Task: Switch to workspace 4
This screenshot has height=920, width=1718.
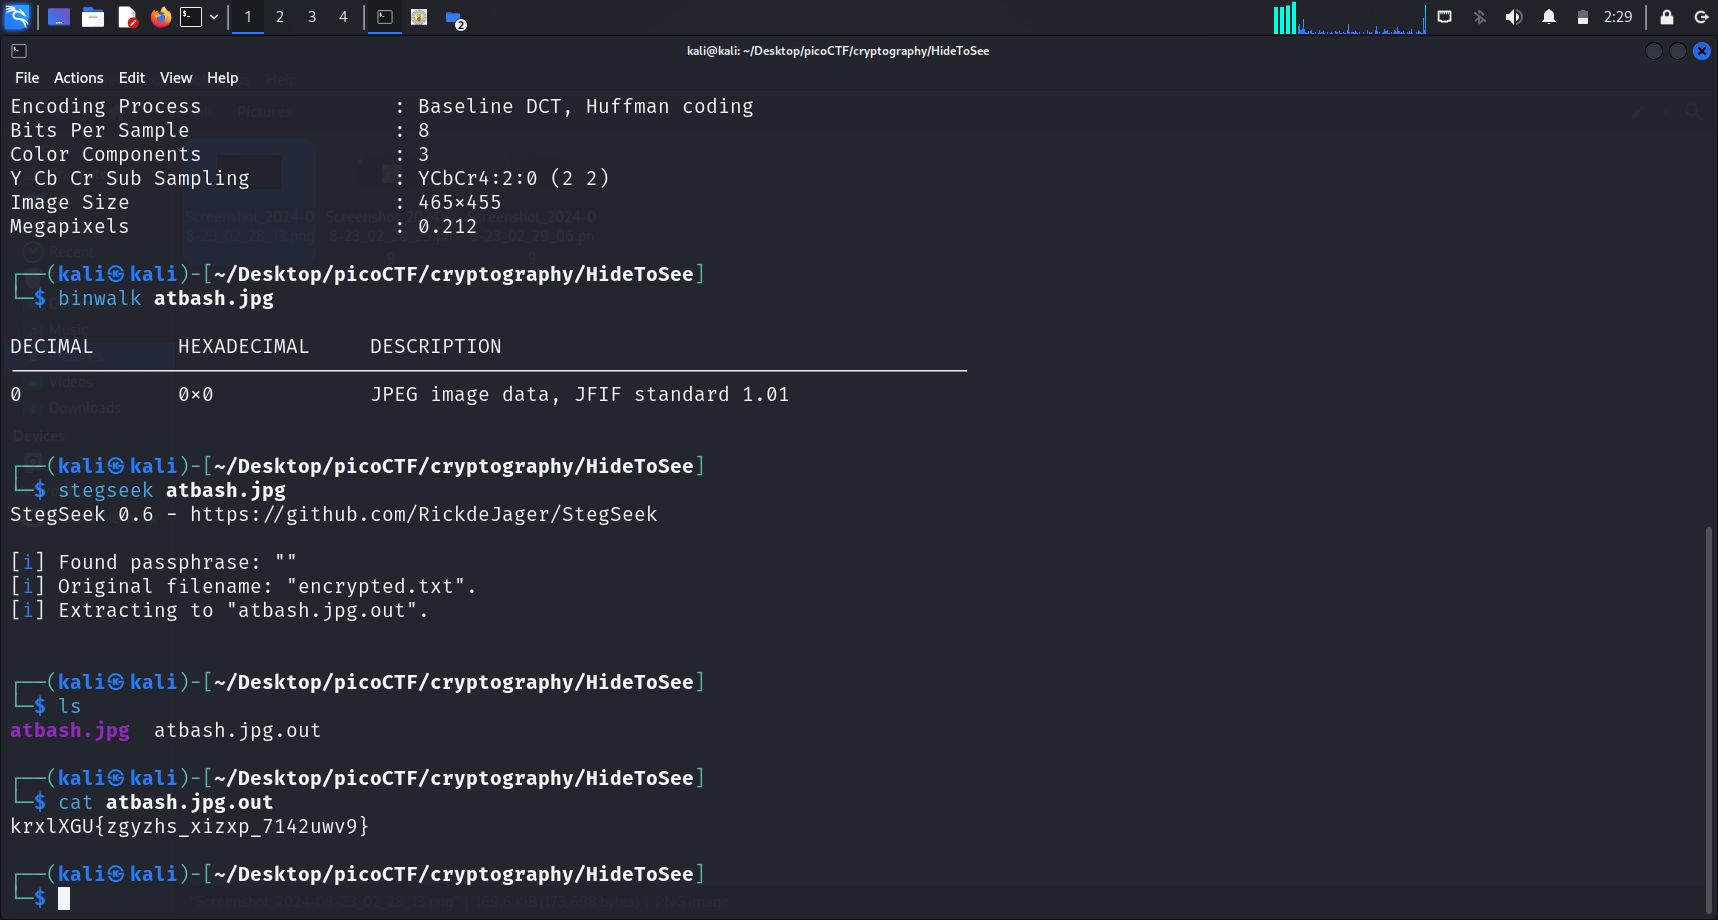Action: (343, 17)
